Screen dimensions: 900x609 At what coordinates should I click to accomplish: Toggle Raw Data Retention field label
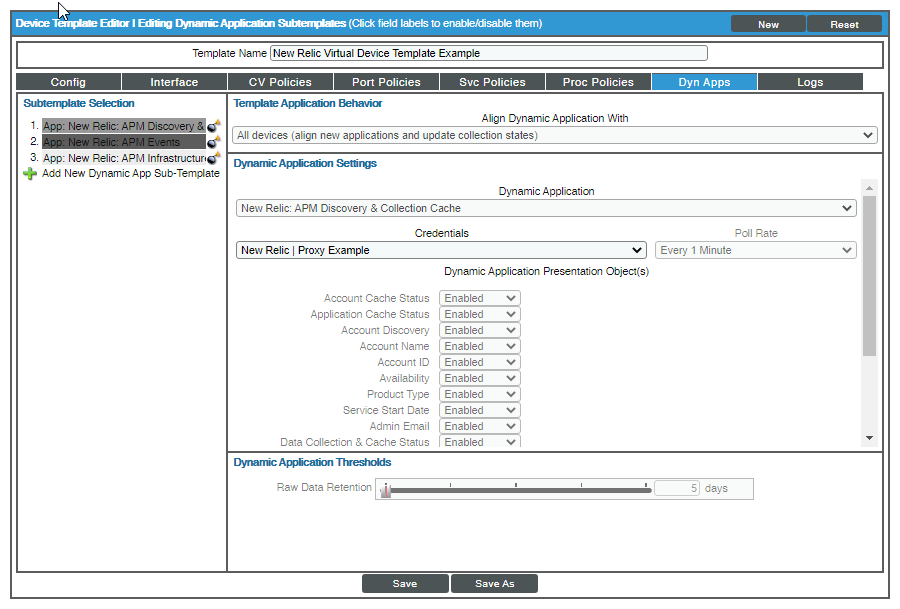point(324,487)
